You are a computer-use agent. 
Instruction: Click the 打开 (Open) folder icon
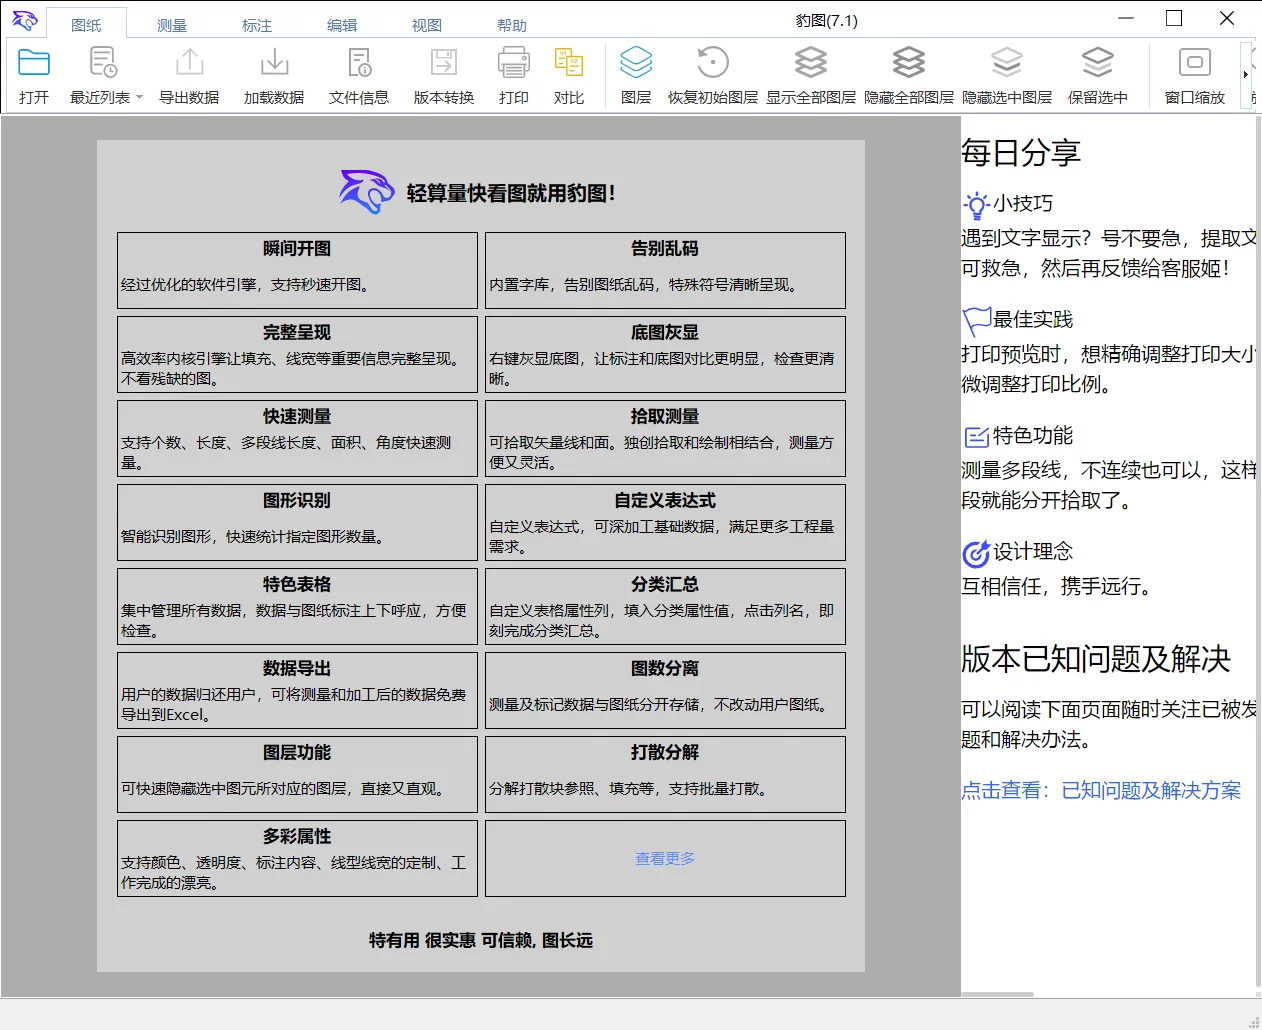coord(34,64)
